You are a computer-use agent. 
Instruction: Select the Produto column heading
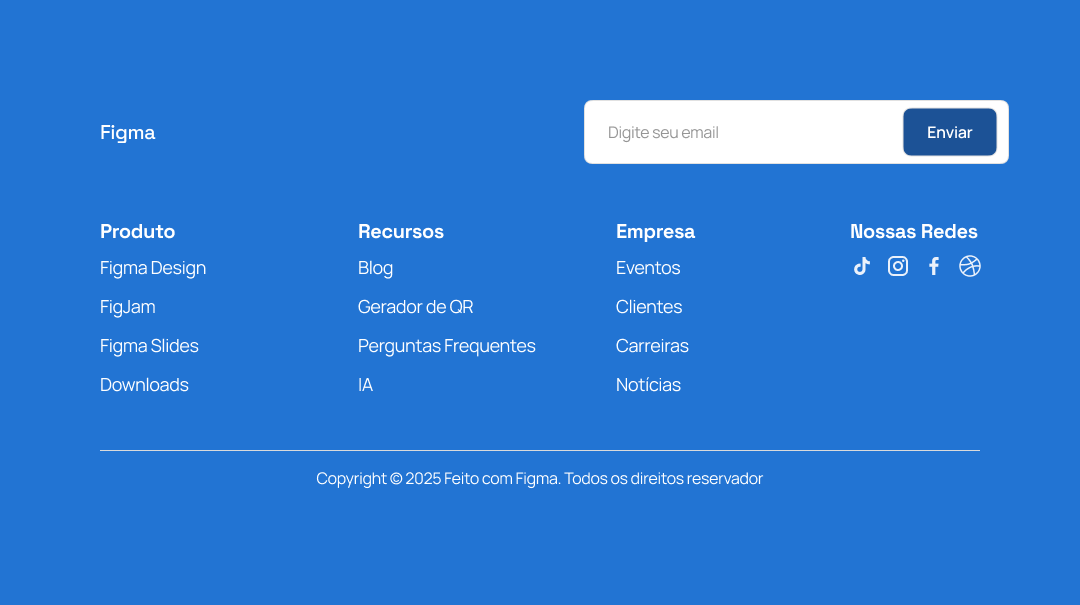point(137,232)
